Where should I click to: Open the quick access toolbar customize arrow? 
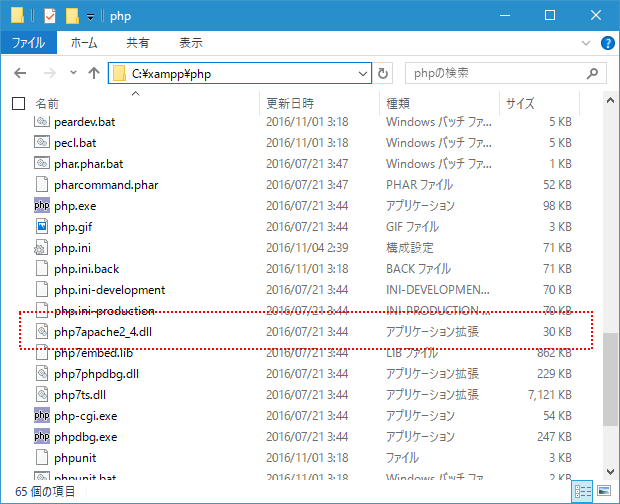[x=91, y=17]
